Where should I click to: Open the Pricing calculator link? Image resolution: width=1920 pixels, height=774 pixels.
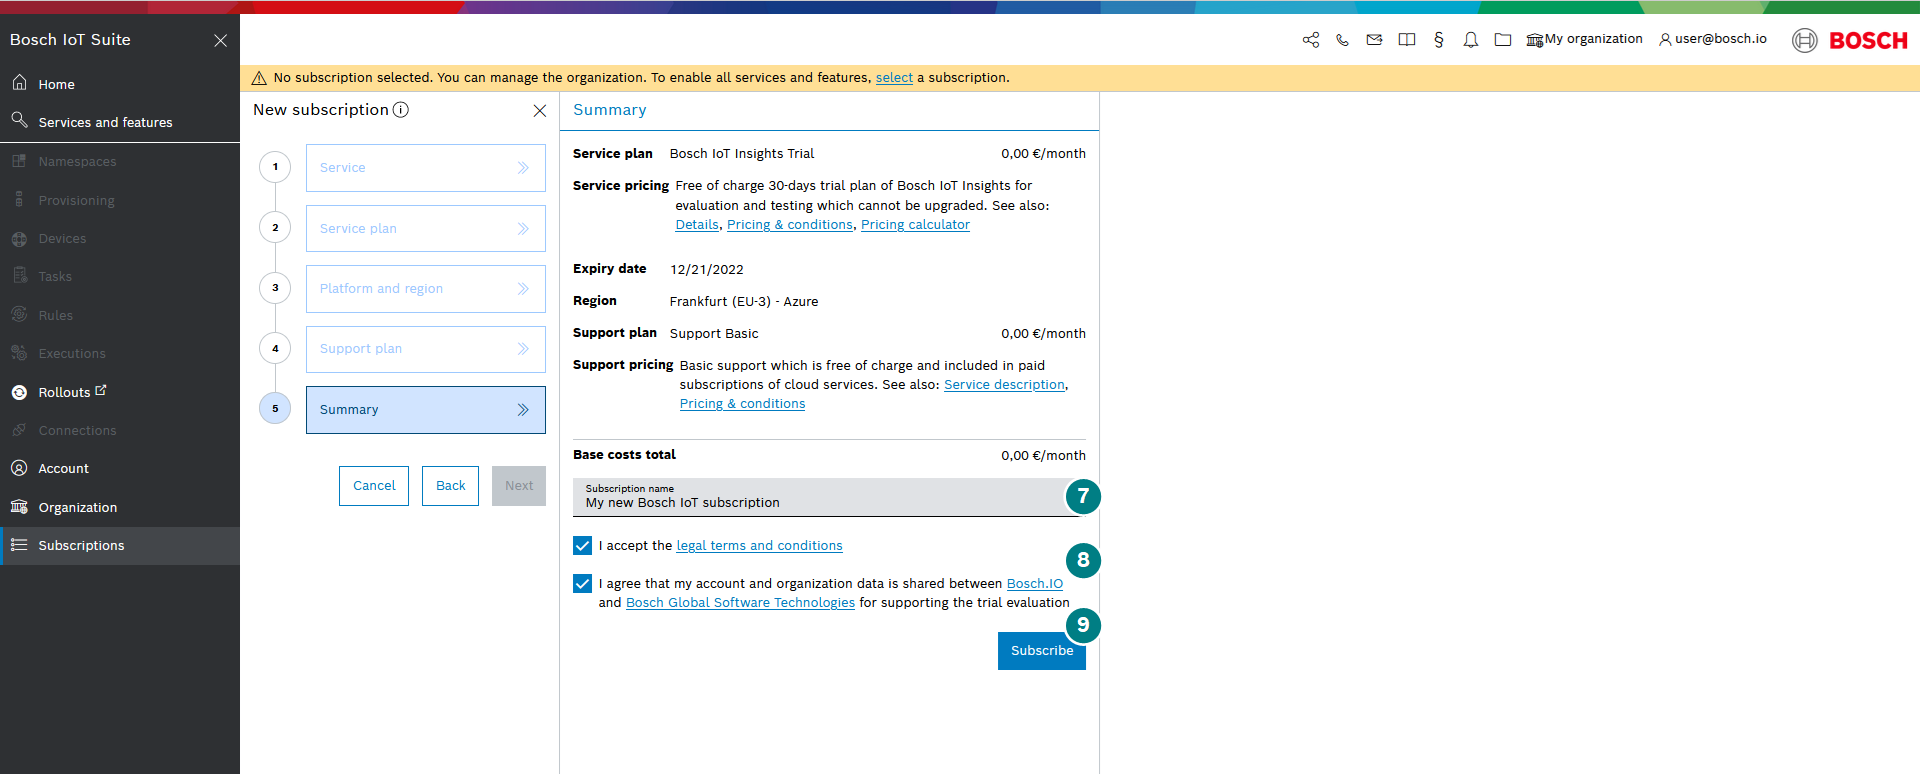[x=915, y=225]
